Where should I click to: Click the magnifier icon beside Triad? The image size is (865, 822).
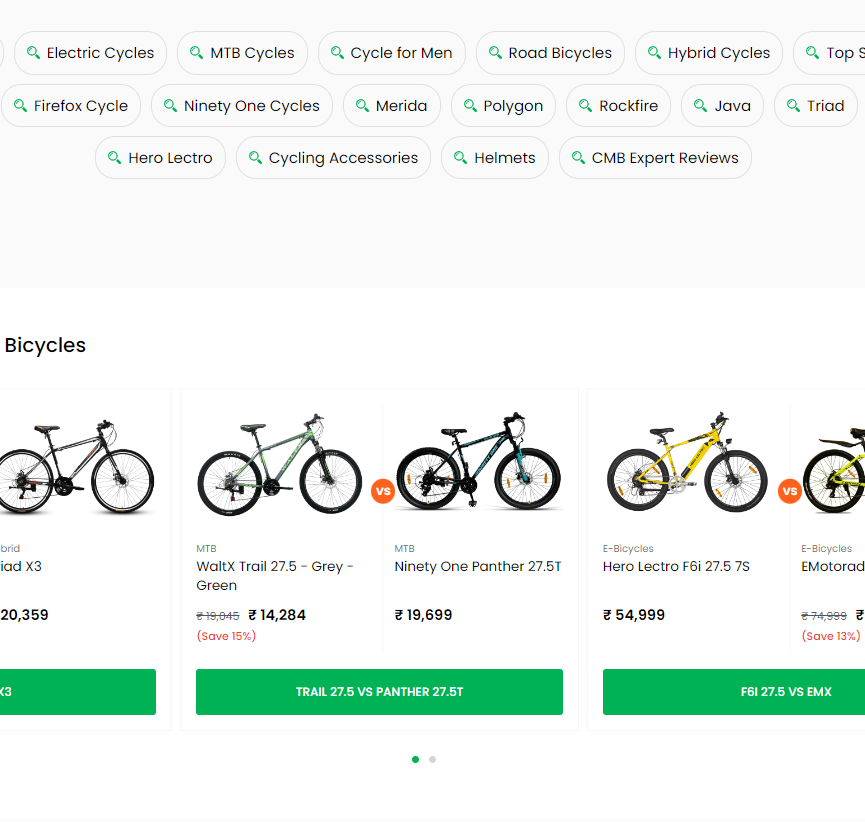793,105
